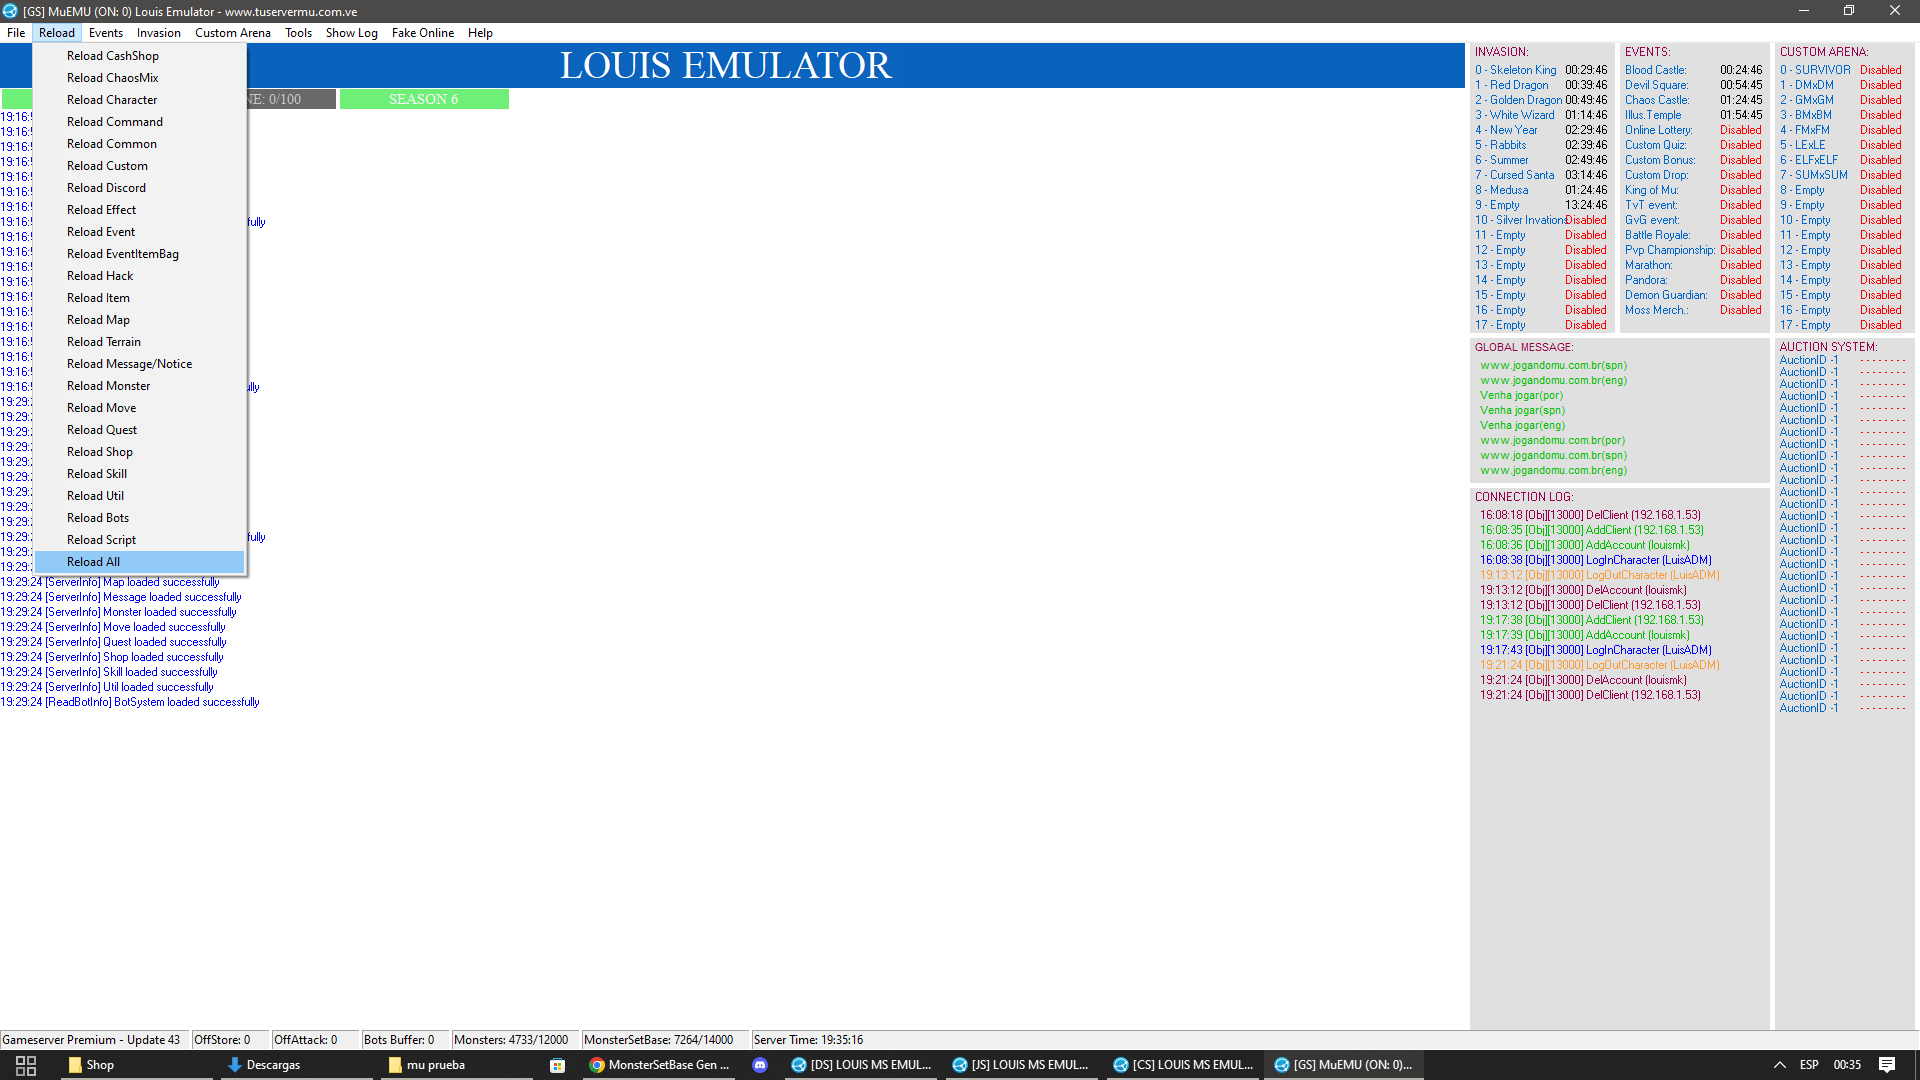Screen dimensions: 1920x1080
Task: Select Reload Script
Action: tap(140, 540)
